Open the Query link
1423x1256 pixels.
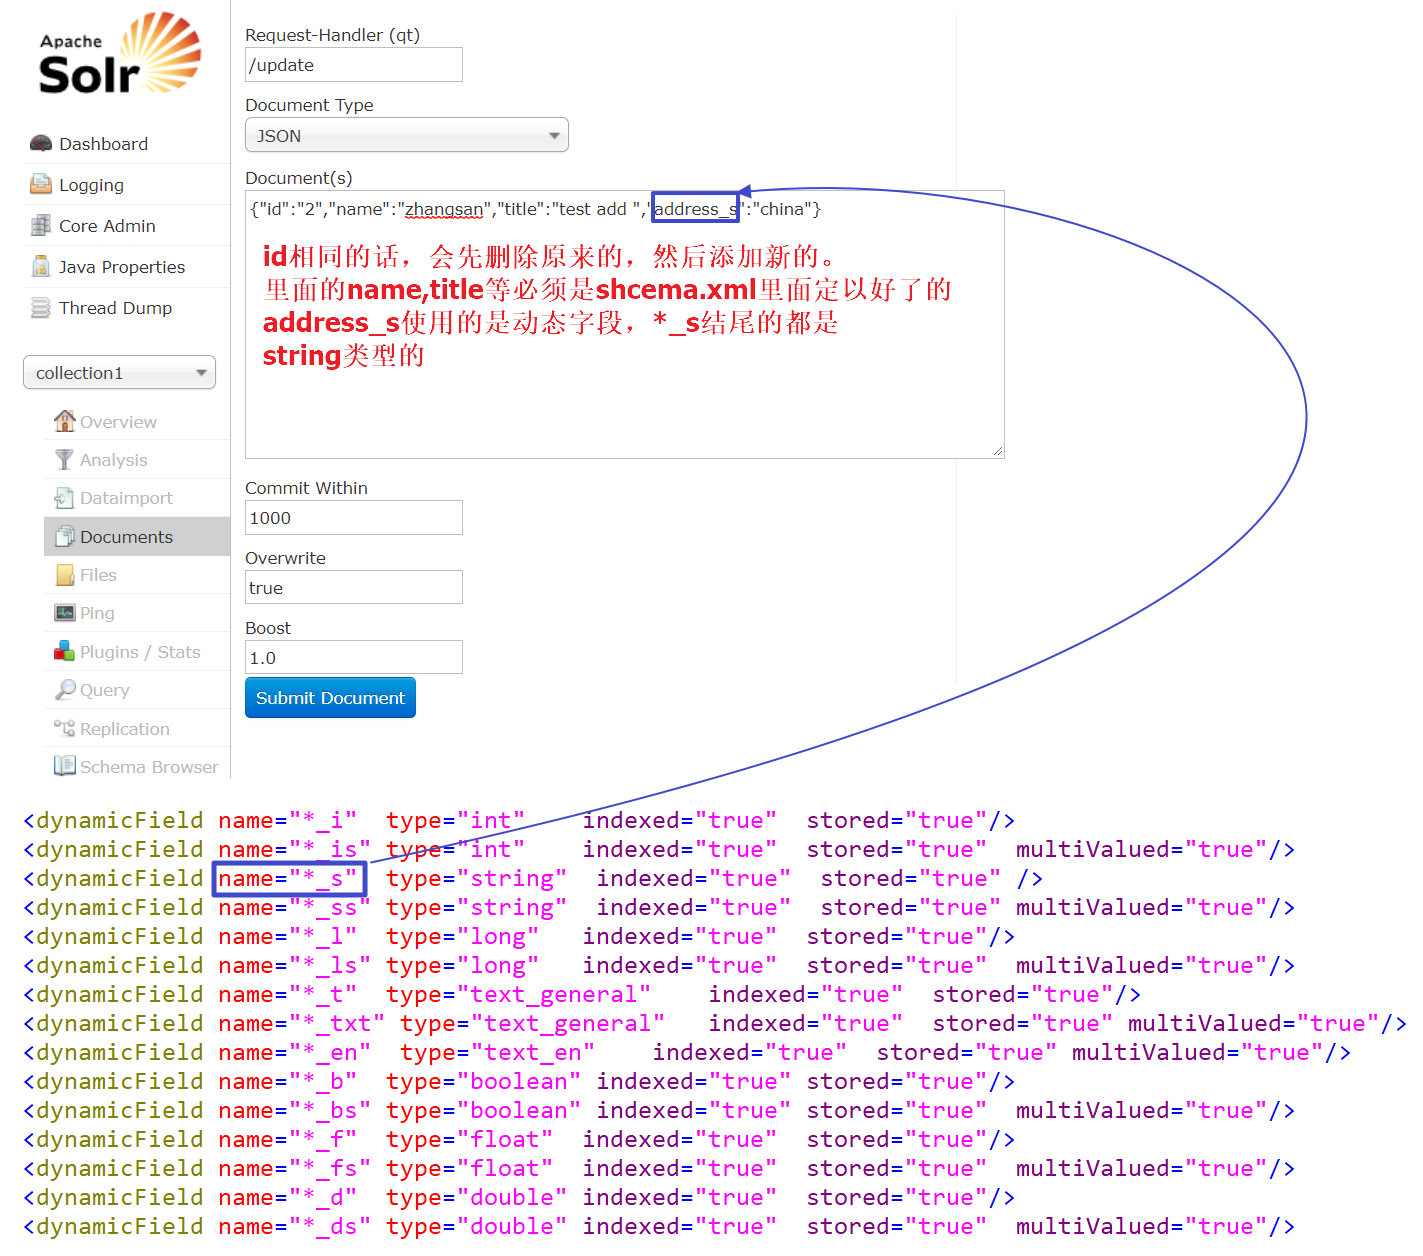point(104,690)
